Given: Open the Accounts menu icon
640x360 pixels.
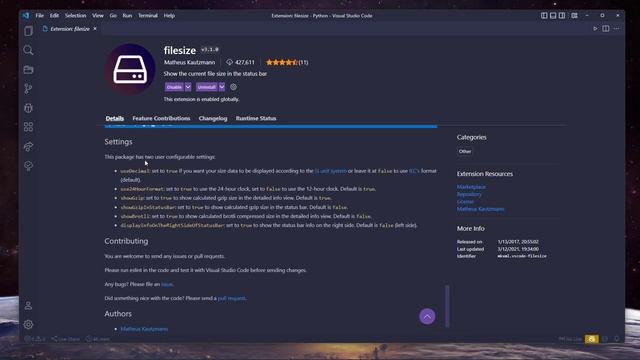Looking at the screenshot, I should (x=28, y=306).
